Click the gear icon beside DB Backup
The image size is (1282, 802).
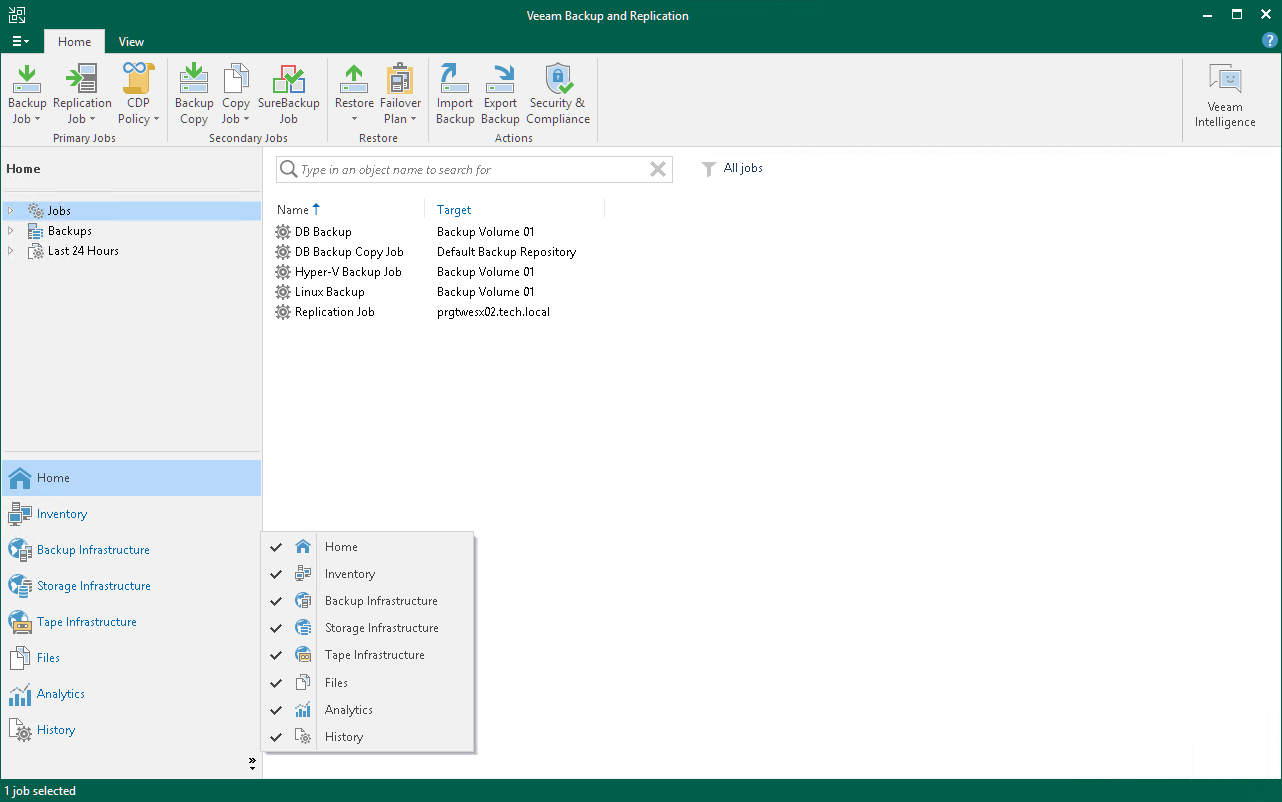click(283, 232)
